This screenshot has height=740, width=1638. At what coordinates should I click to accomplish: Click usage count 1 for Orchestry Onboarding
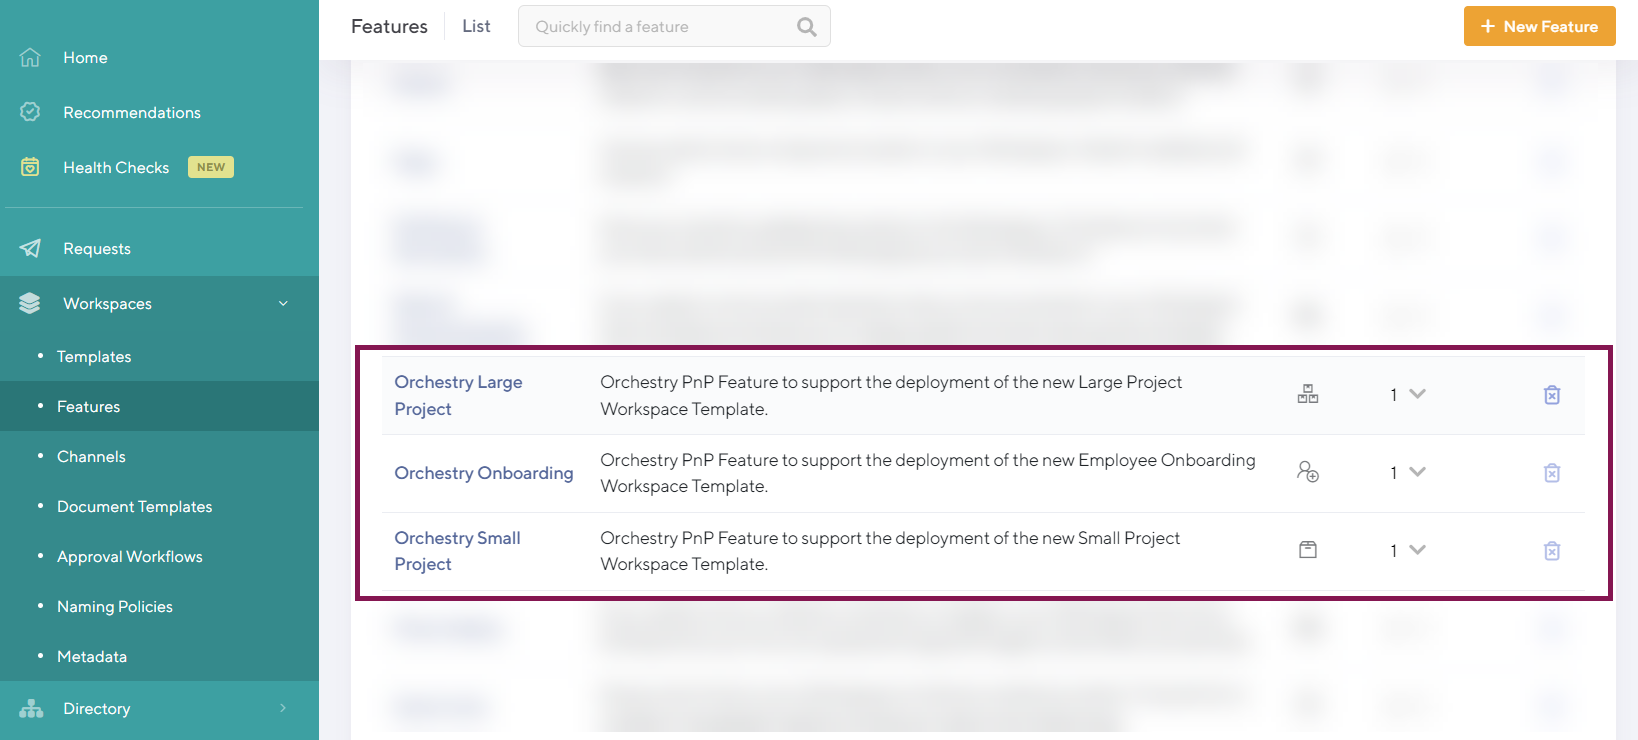[1393, 473]
